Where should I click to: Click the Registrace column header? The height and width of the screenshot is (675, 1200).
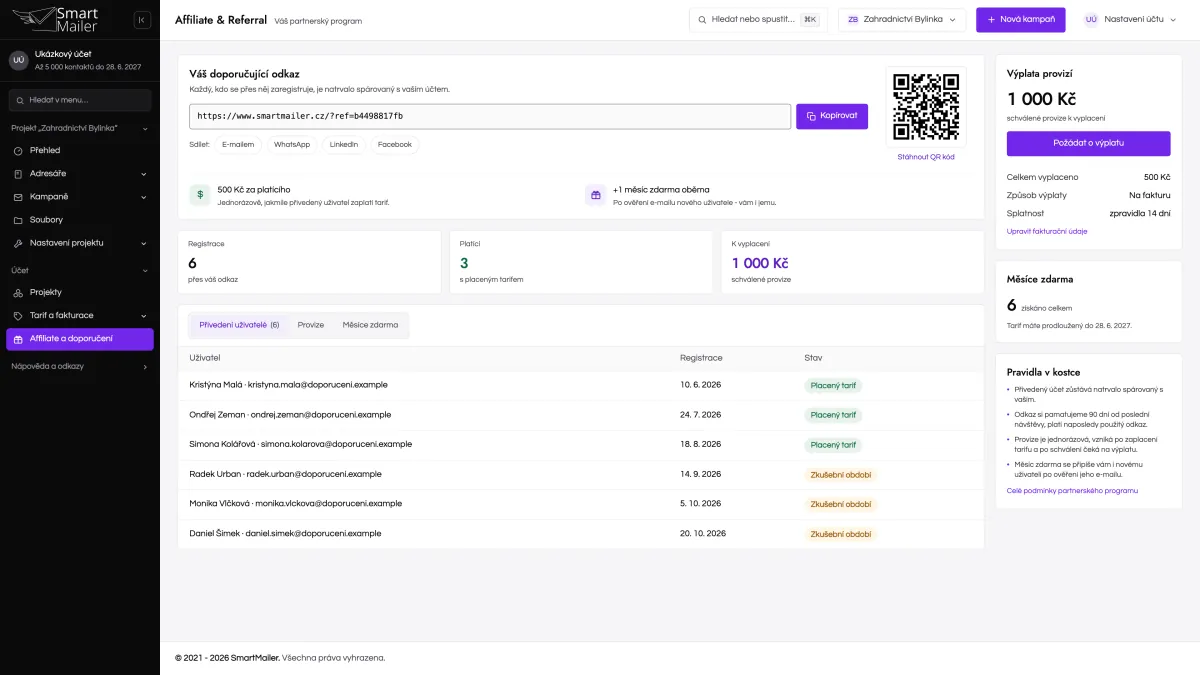pyautogui.click(x=701, y=358)
